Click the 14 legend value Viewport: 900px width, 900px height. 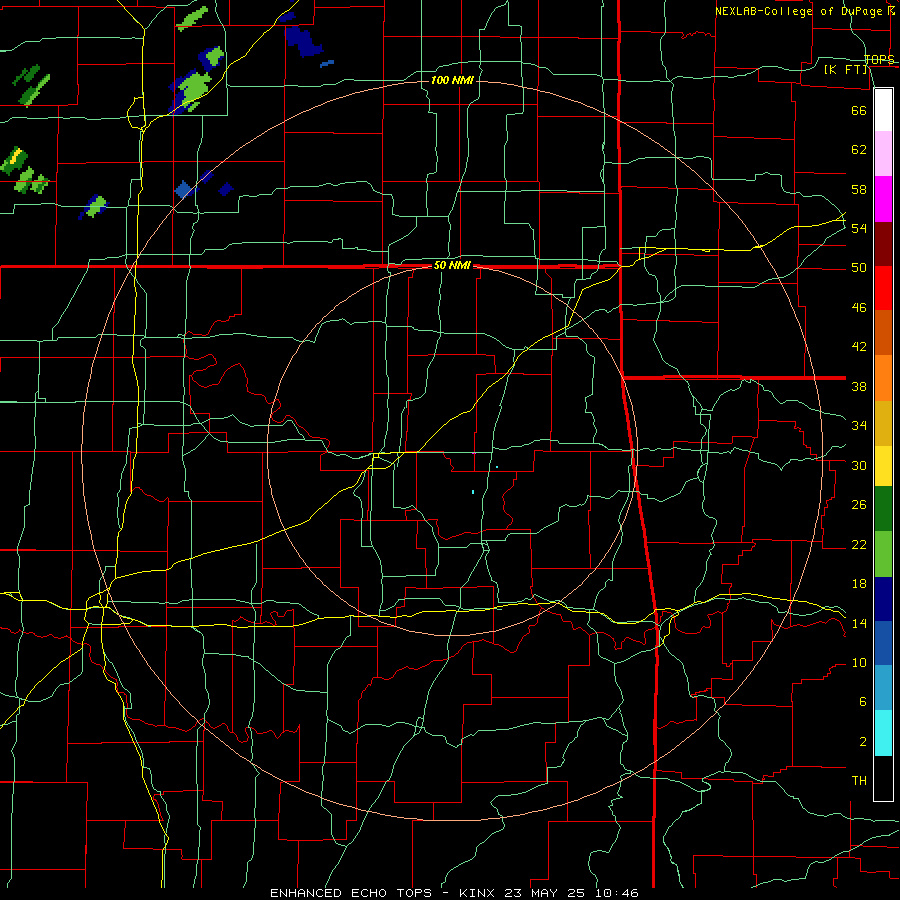[859, 623]
